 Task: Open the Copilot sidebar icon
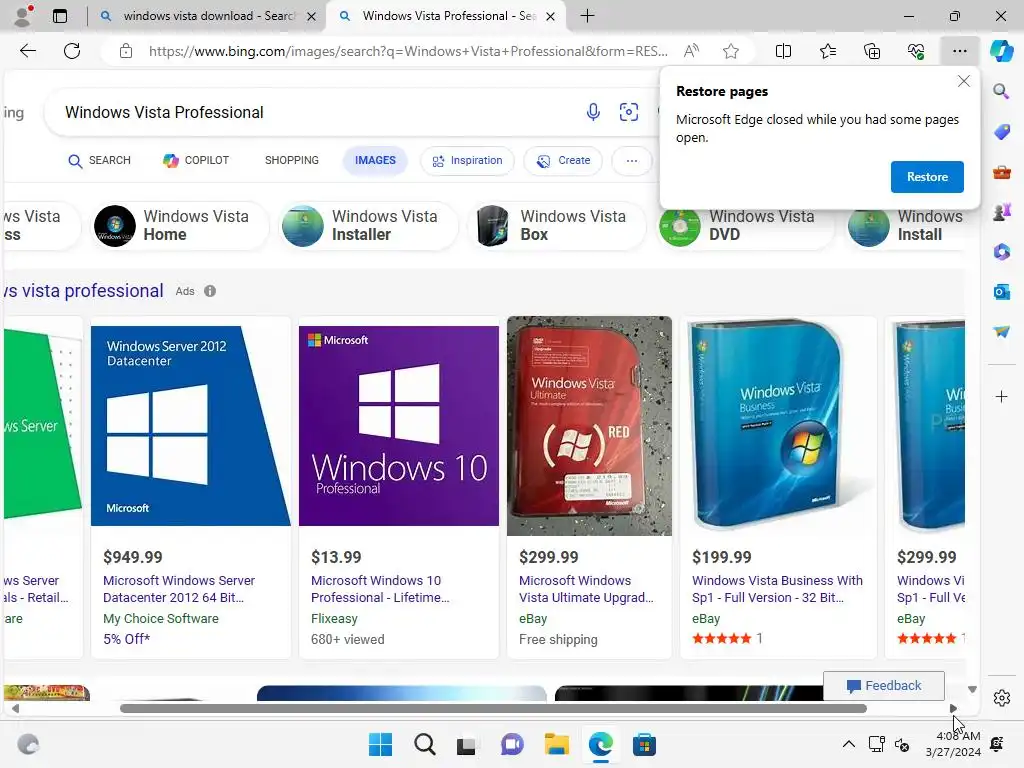tap(1001, 51)
